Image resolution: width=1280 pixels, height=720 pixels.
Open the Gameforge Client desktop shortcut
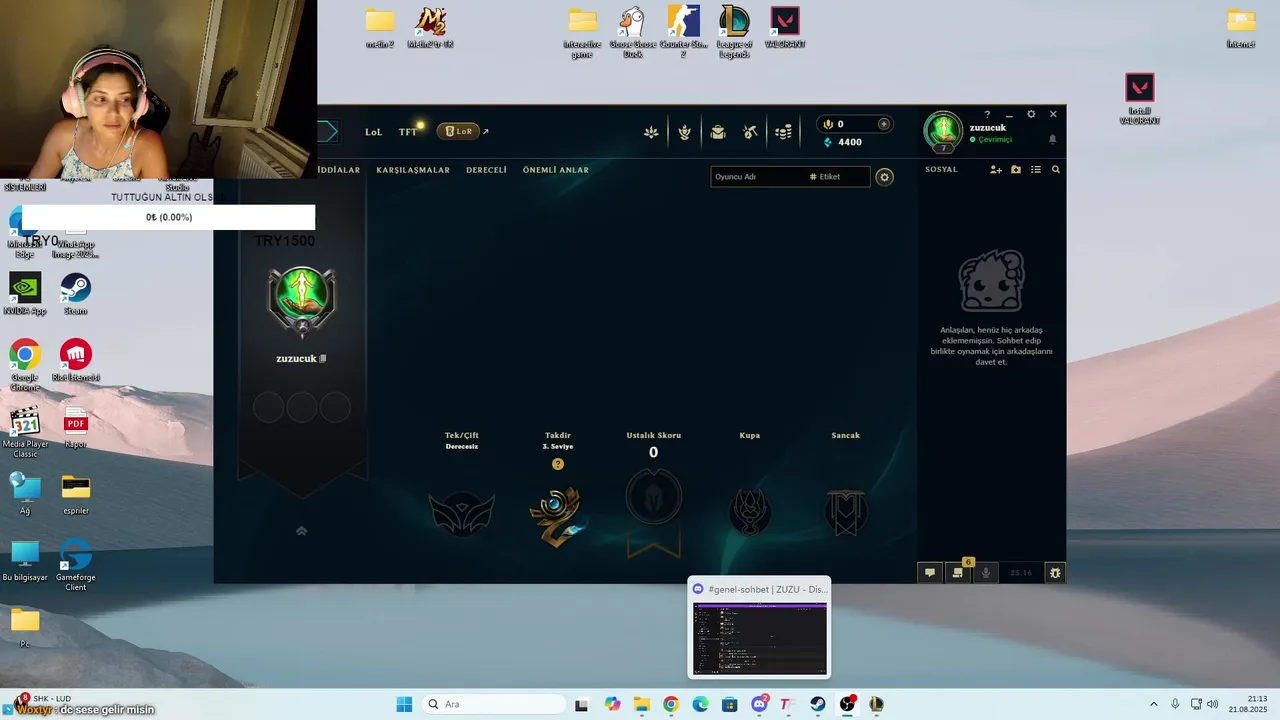[x=76, y=565]
